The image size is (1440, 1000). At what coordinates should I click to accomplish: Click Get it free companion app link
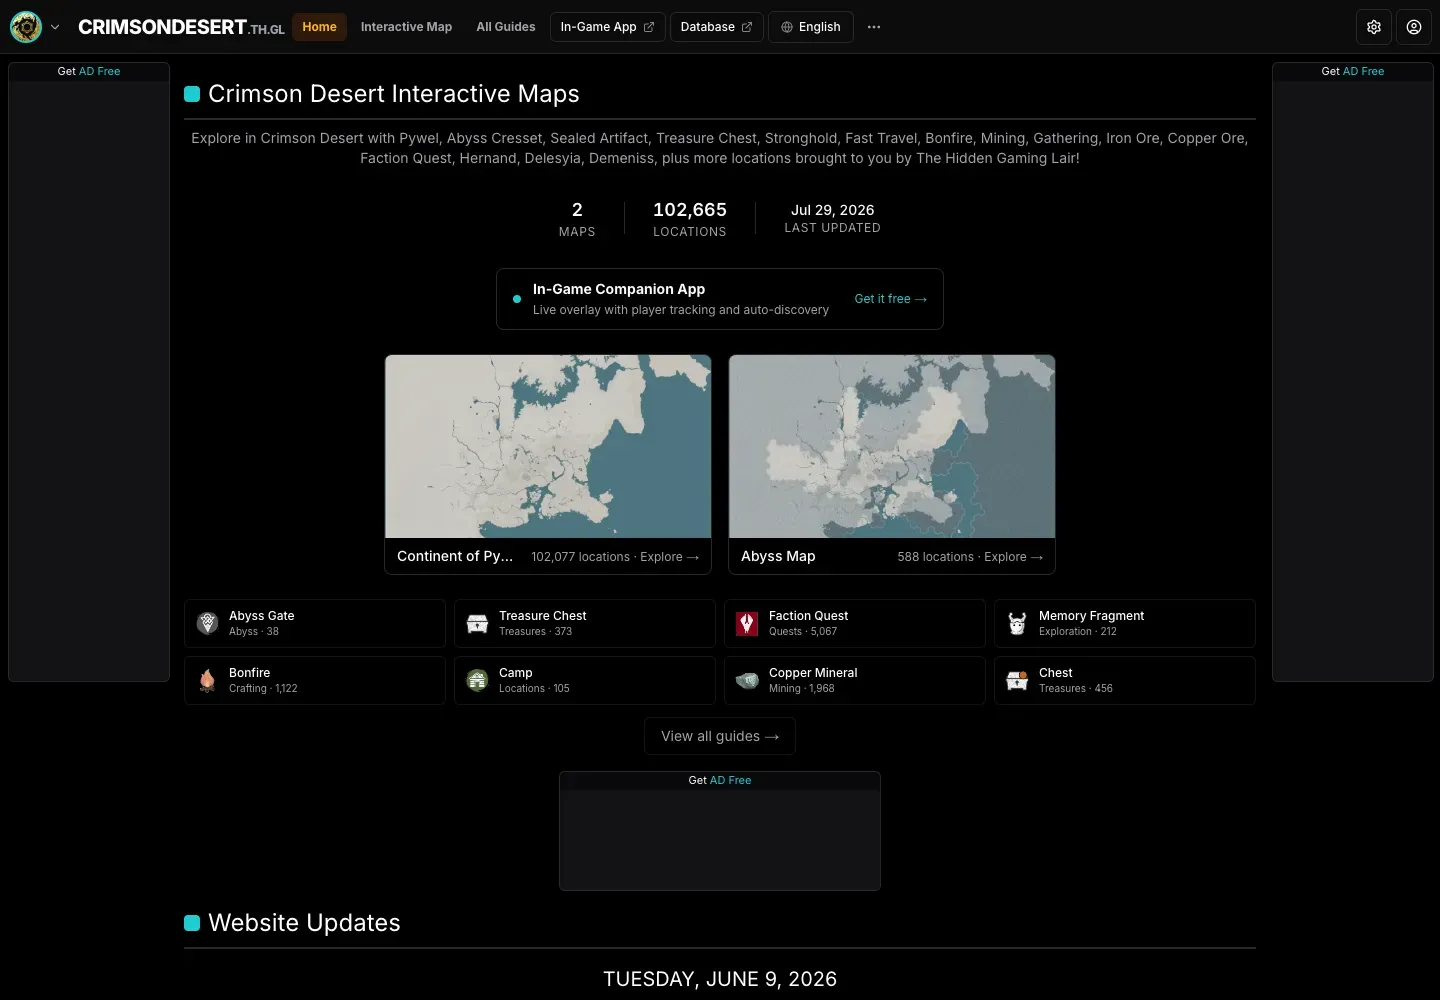pyautogui.click(x=890, y=299)
